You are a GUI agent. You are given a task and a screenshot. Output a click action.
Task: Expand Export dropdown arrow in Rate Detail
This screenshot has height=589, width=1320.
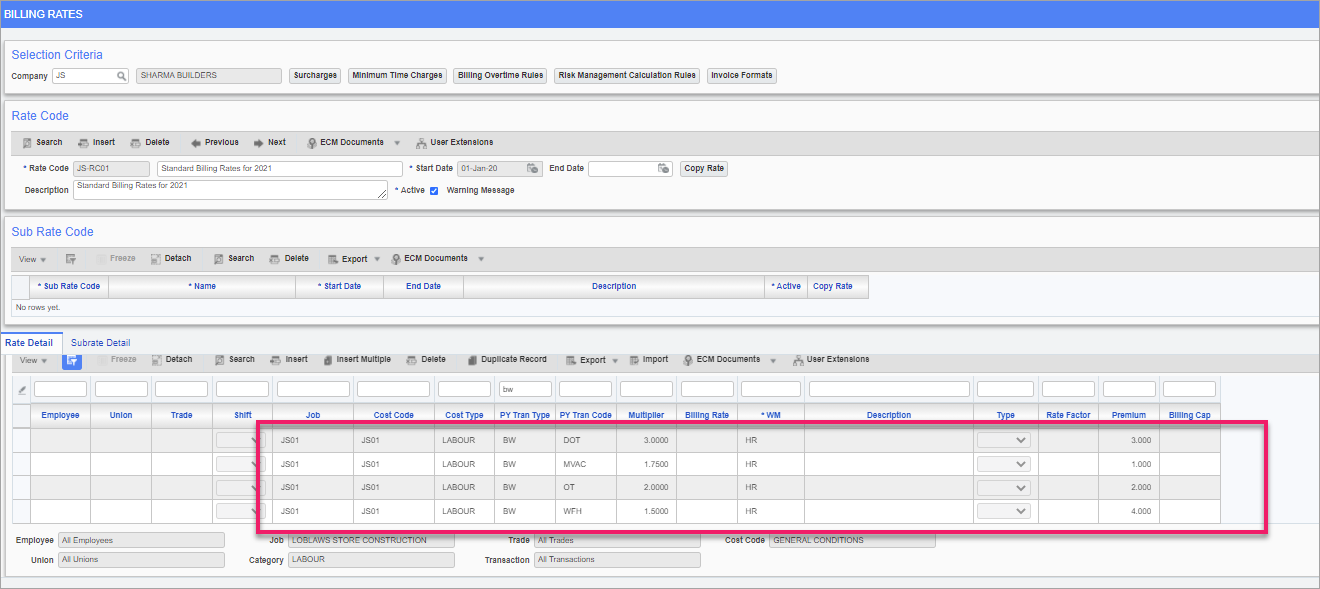pyautogui.click(x=615, y=361)
